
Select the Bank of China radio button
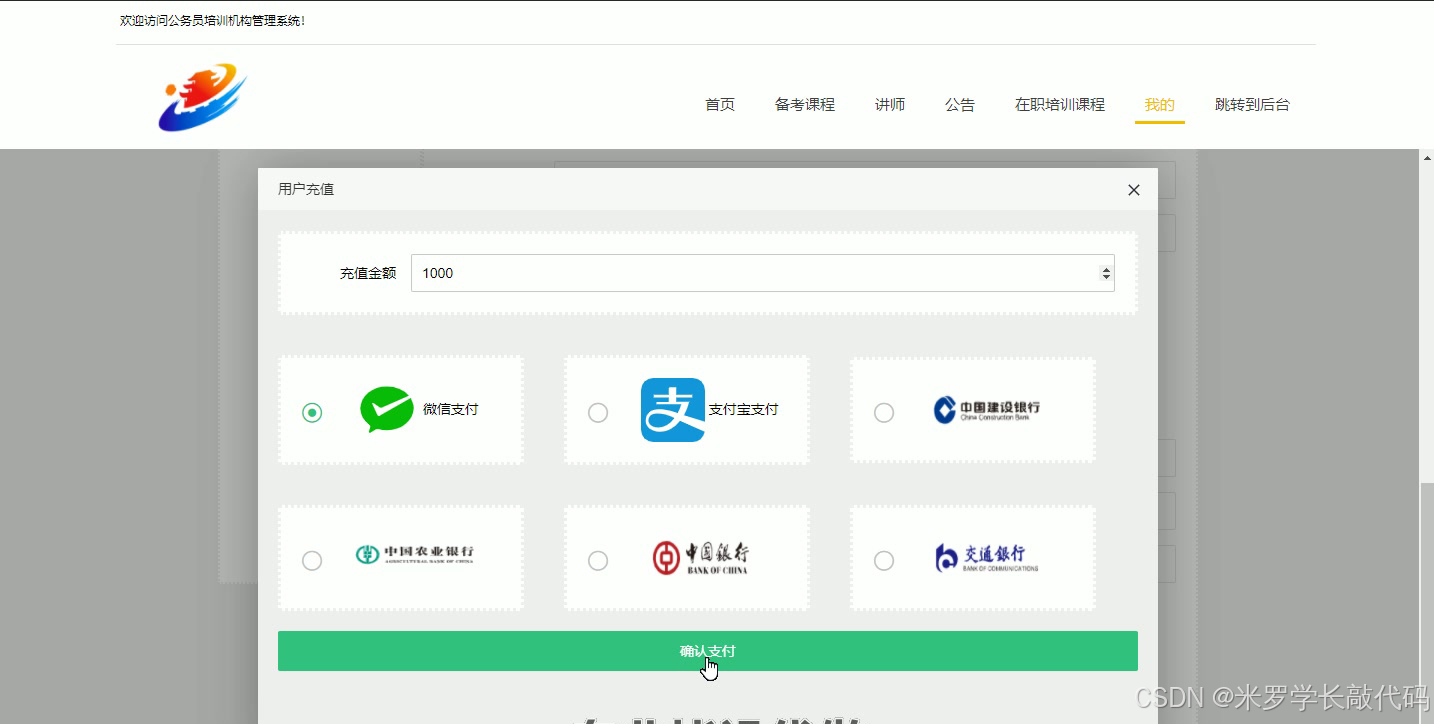(598, 560)
